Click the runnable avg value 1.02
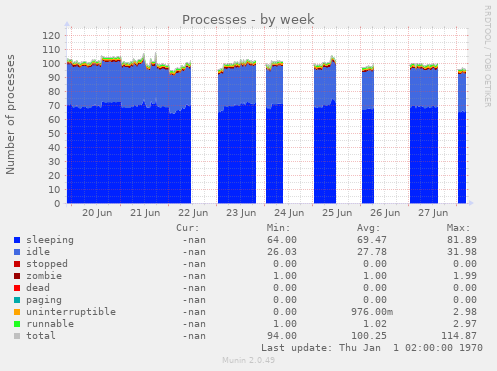The width and height of the screenshot is (497, 371). point(375,324)
